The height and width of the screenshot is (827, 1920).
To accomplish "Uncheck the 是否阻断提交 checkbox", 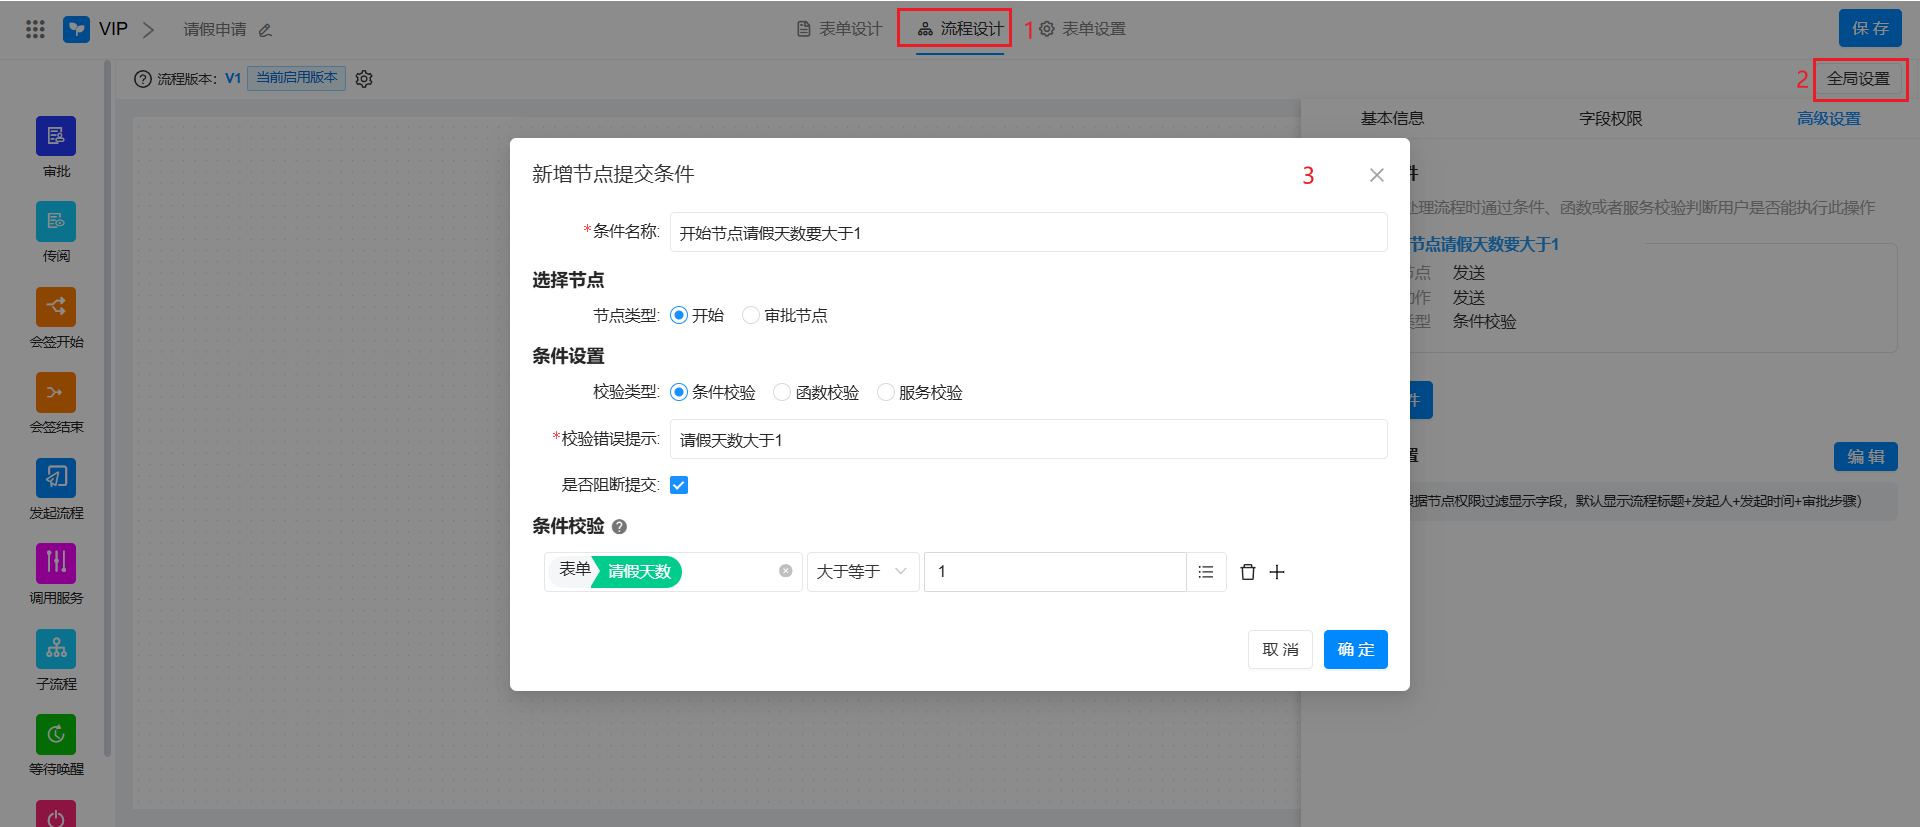I will [679, 485].
